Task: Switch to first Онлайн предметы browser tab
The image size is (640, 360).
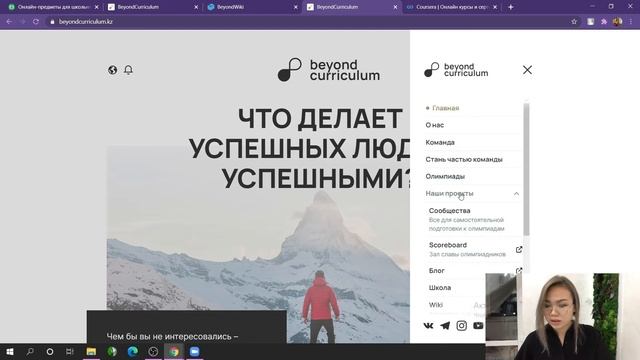Action: click(53, 7)
